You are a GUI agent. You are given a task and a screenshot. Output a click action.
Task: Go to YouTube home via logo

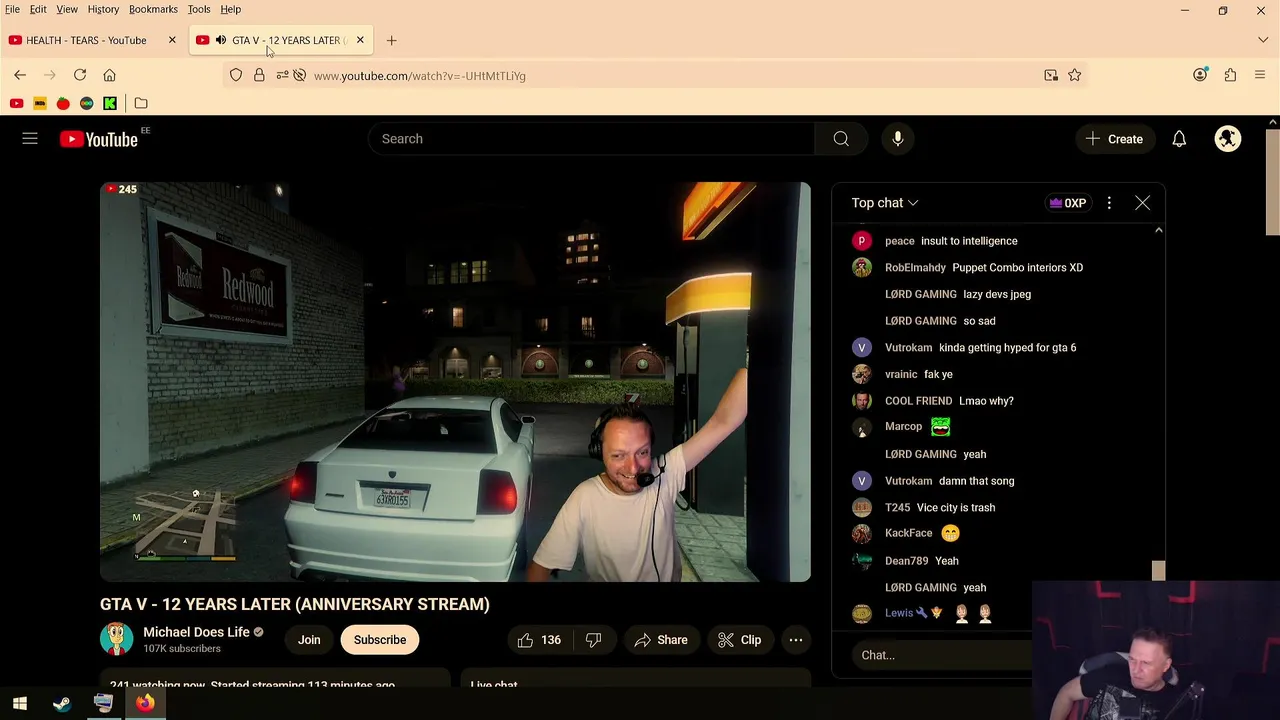point(98,140)
